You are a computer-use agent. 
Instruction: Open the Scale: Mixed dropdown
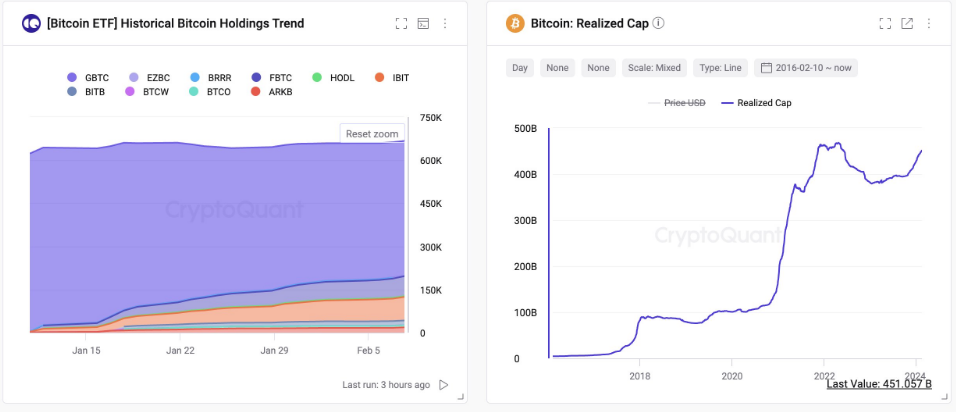click(x=654, y=68)
